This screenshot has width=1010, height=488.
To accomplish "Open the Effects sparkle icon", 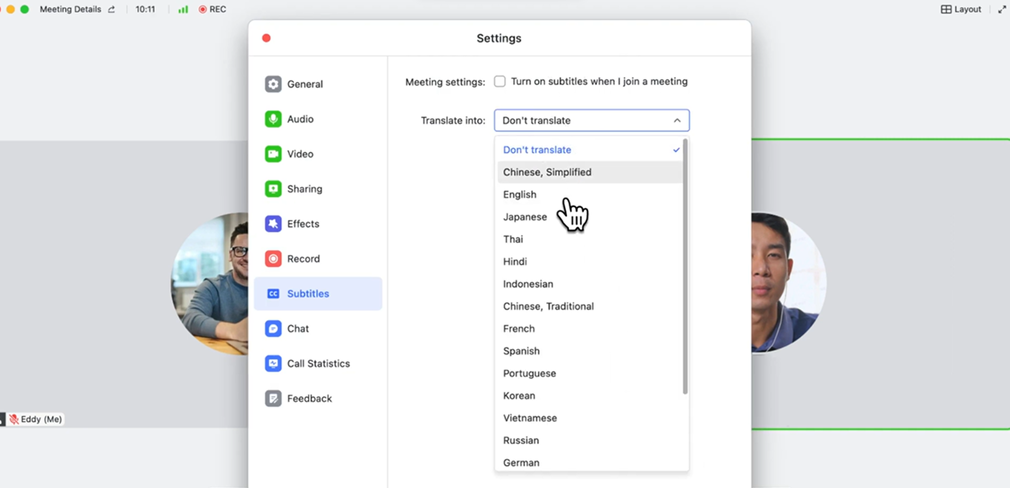I will pyautogui.click(x=273, y=224).
